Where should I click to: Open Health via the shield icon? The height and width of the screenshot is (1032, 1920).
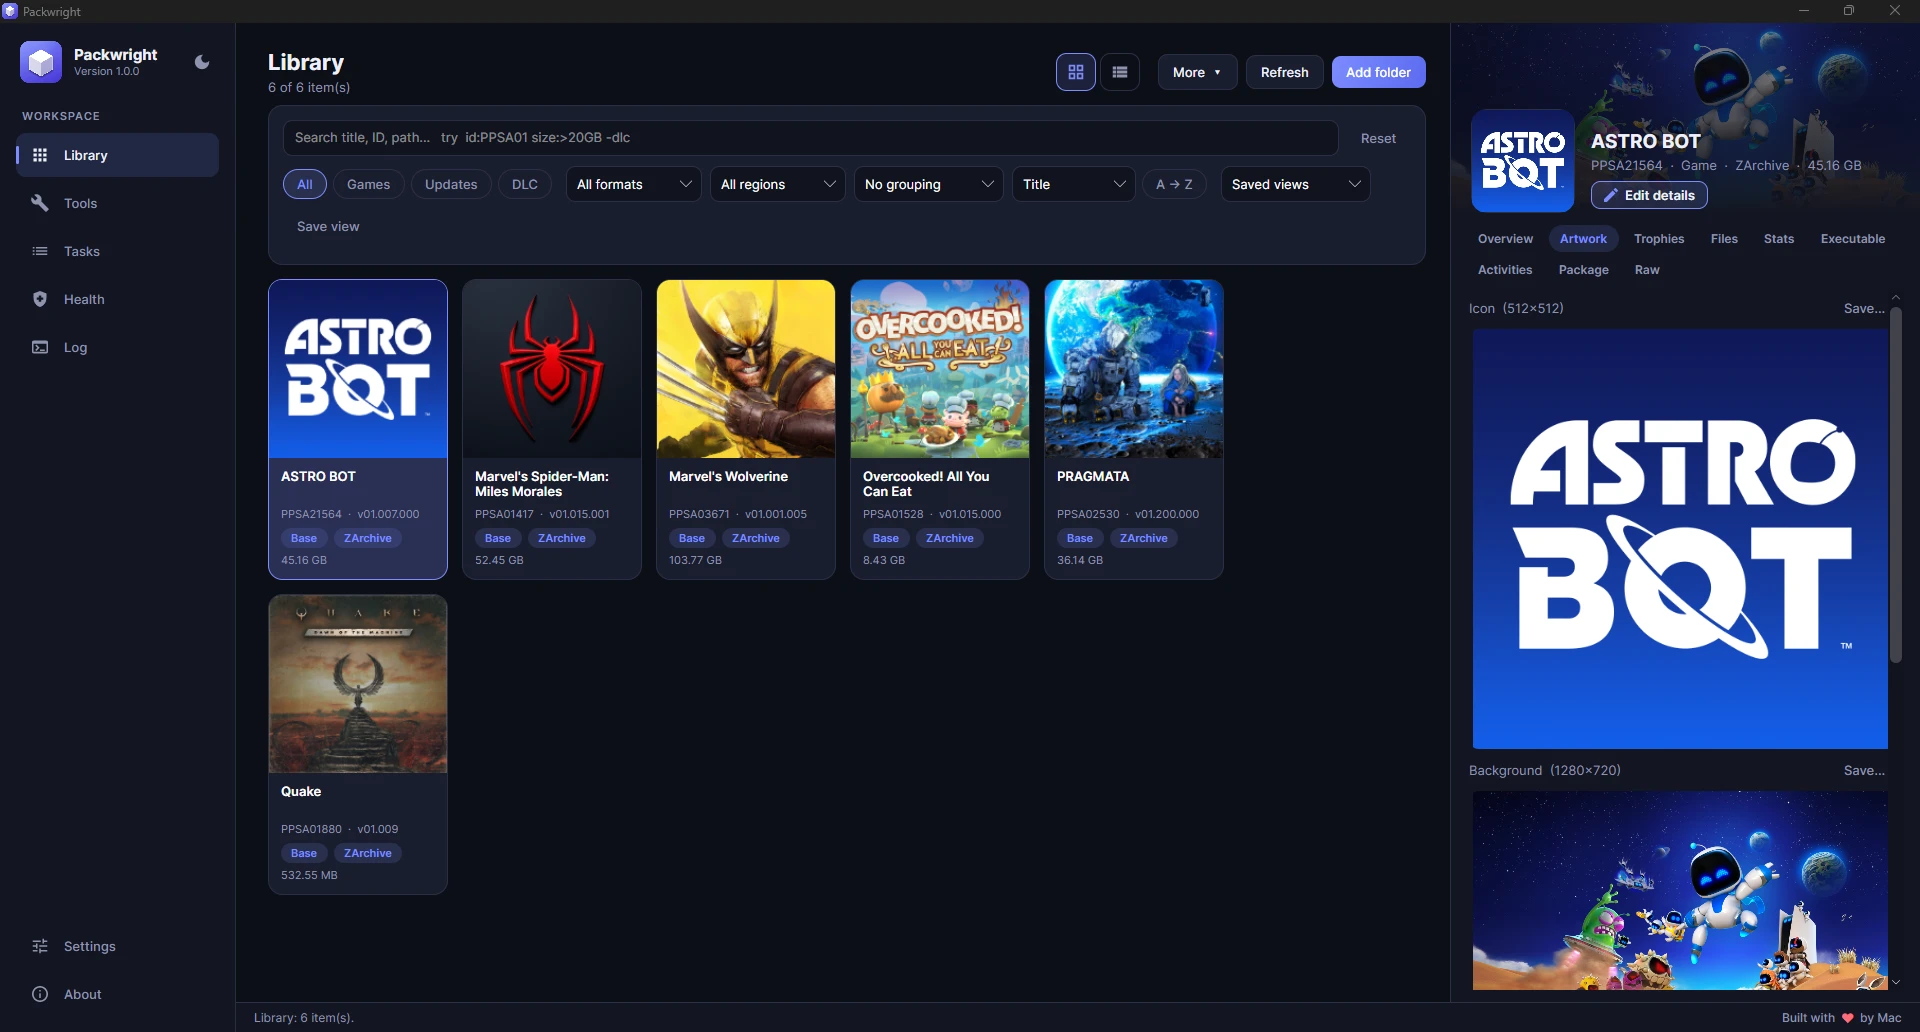point(40,299)
